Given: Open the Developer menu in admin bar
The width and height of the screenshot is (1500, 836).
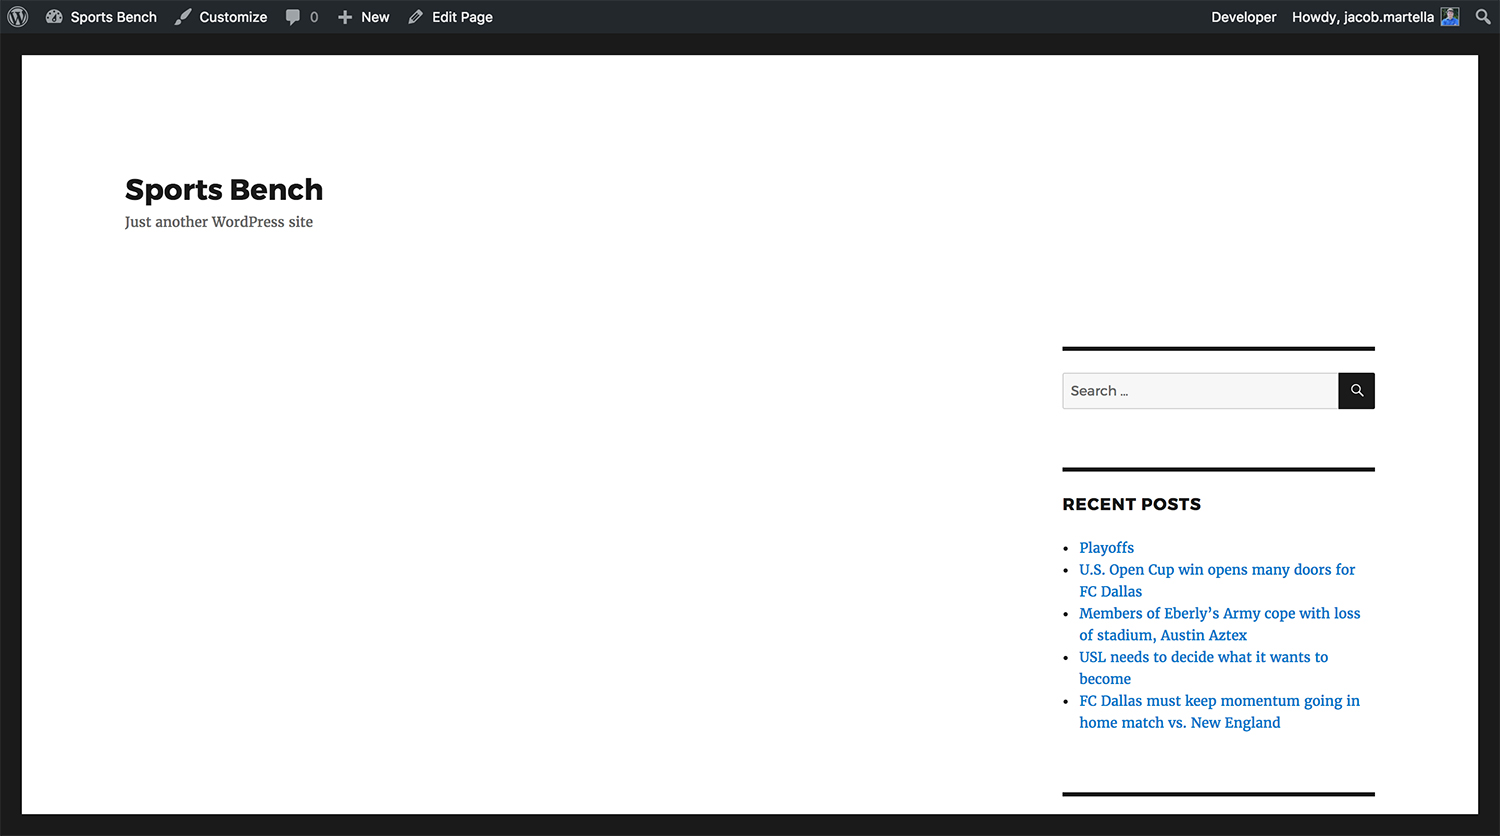Looking at the screenshot, I should coord(1243,17).
